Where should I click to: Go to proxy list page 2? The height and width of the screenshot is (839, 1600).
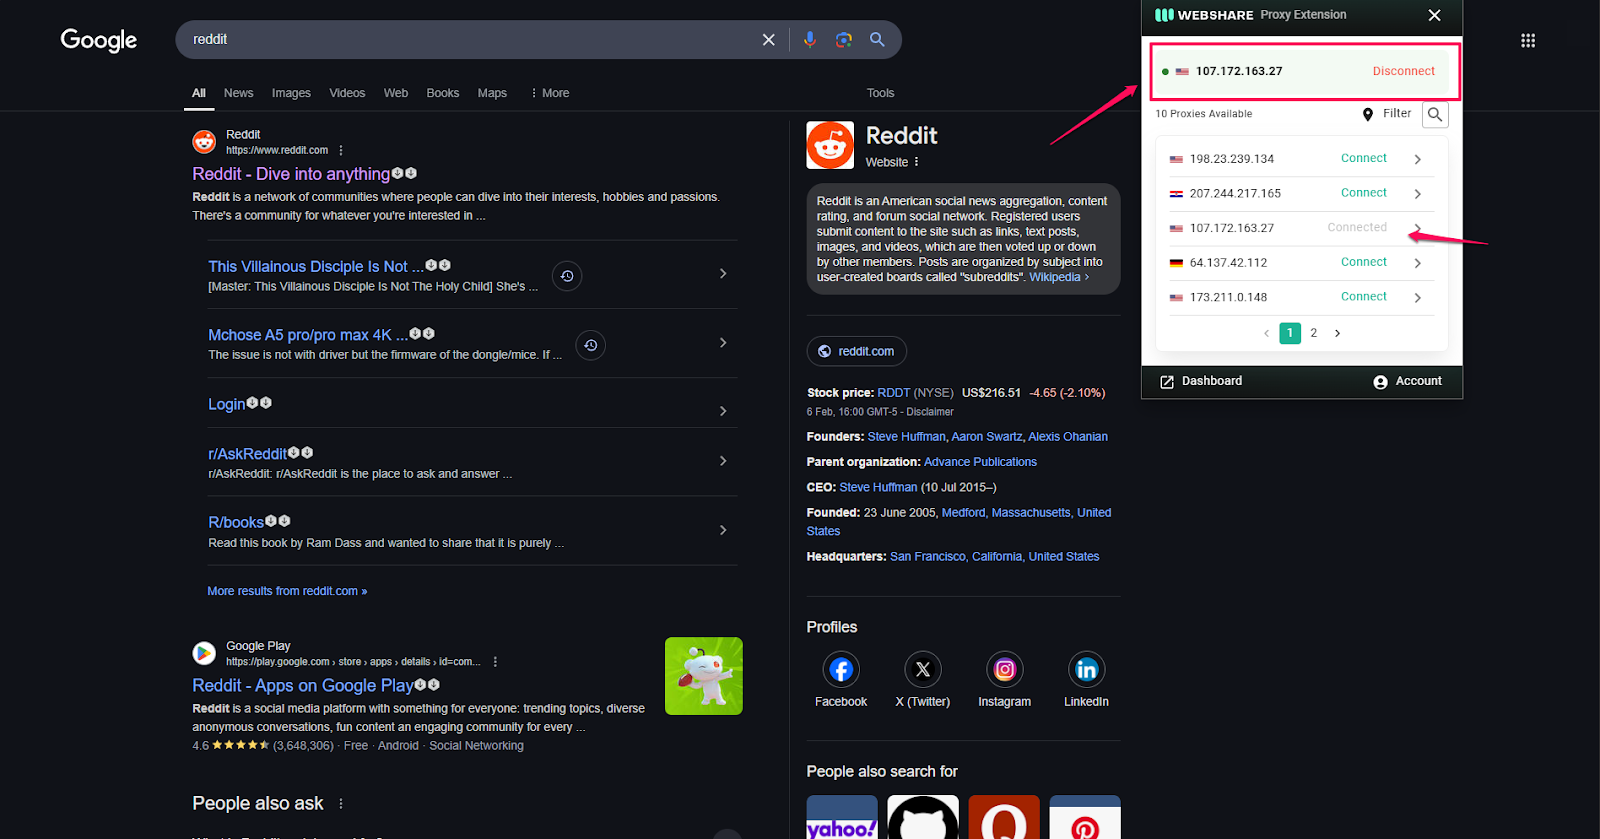coord(1314,333)
